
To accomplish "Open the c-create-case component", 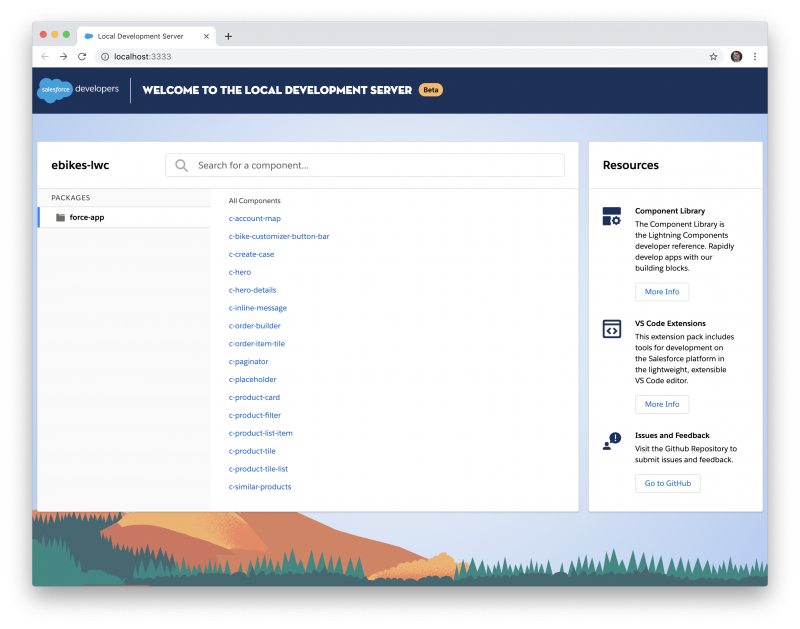I will 252,254.
